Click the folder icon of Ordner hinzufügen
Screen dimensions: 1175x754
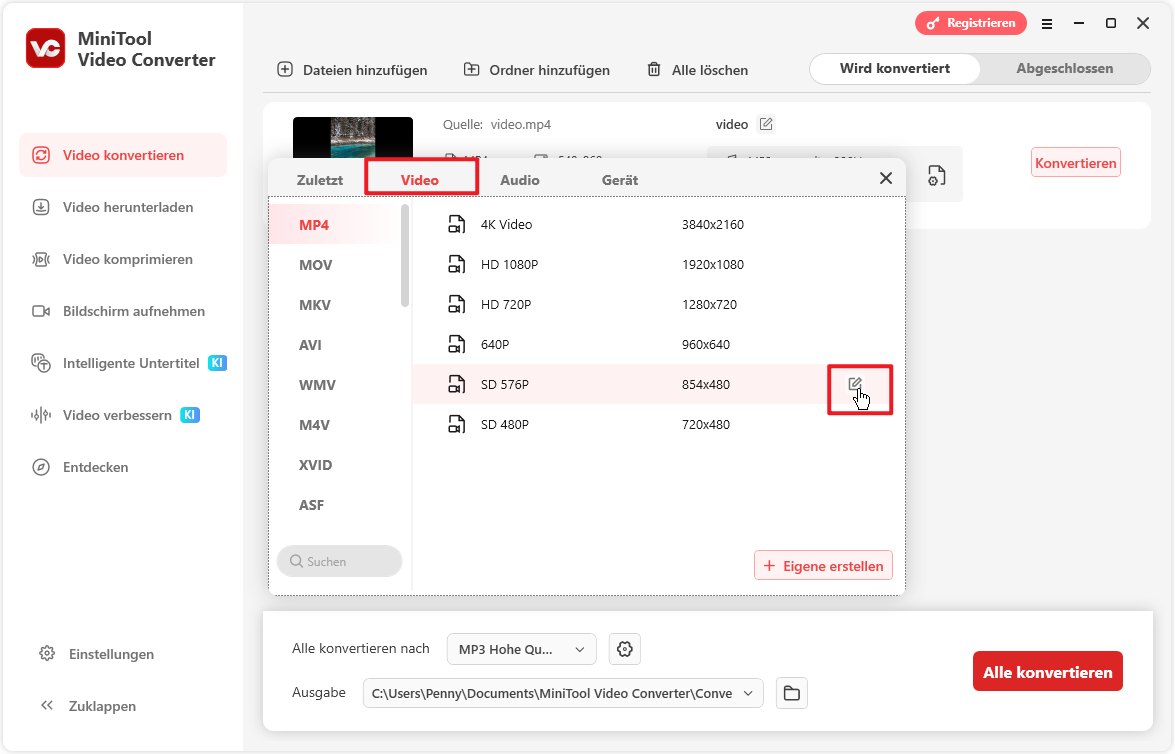[471, 70]
